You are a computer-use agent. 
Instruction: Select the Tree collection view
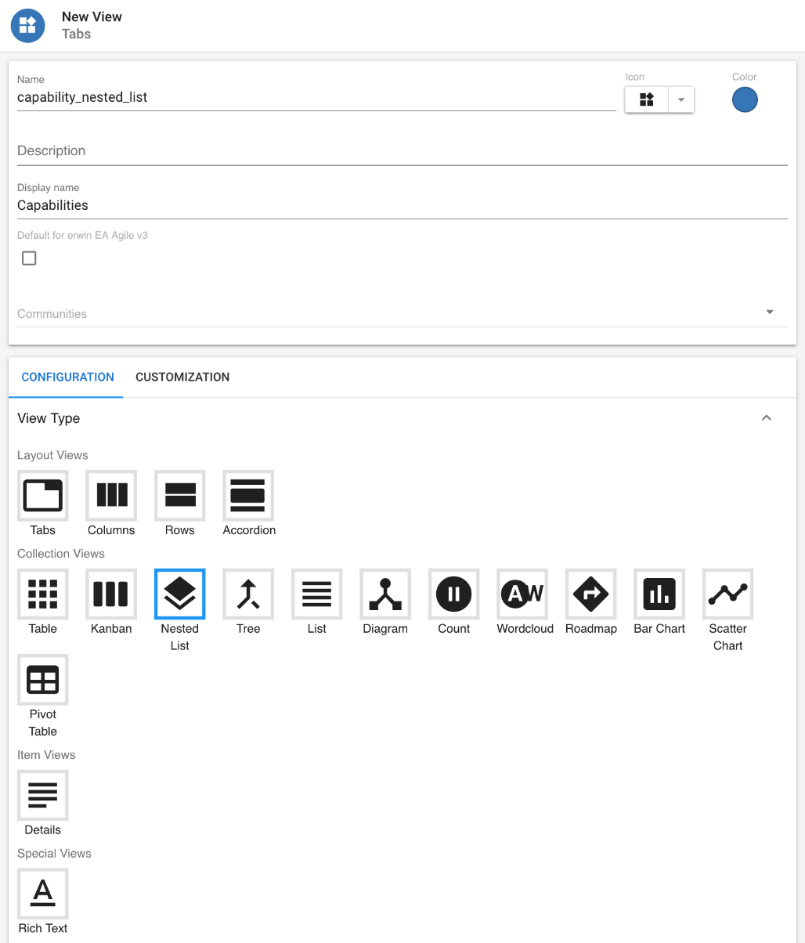click(x=248, y=594)
